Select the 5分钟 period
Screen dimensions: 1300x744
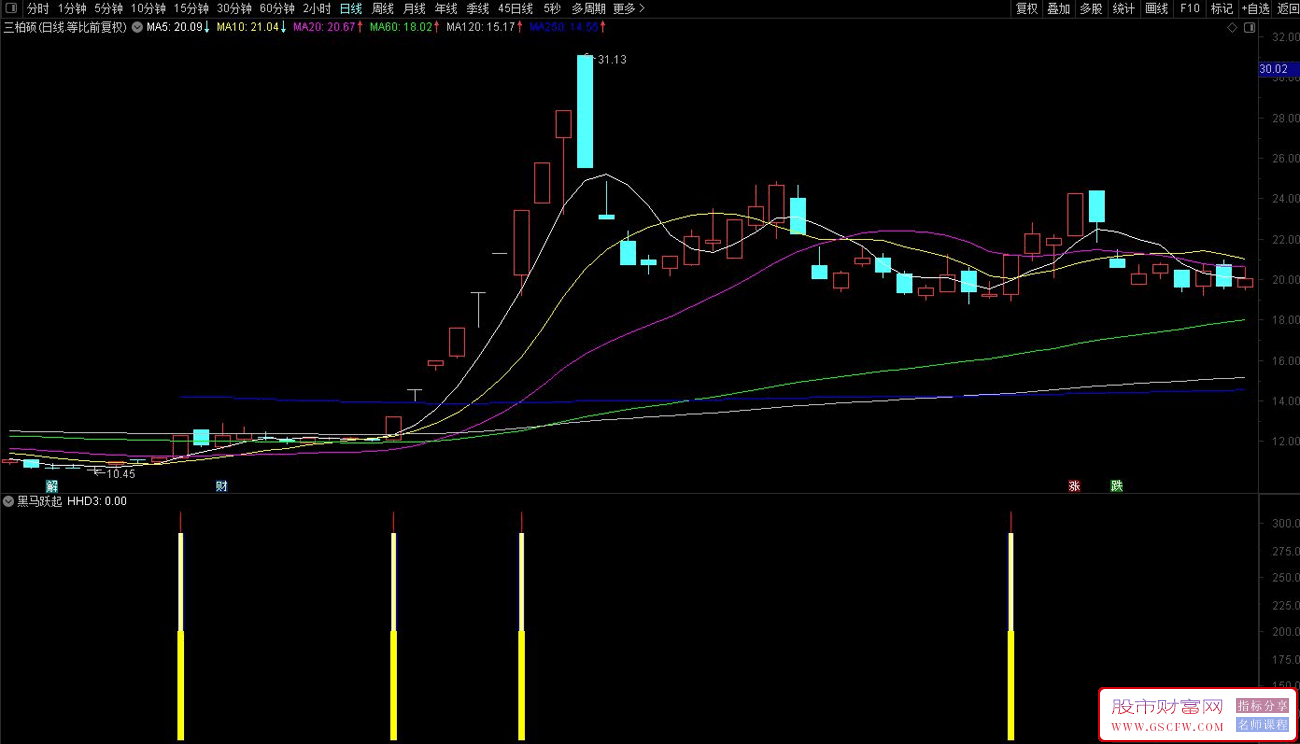coord(109,9)
